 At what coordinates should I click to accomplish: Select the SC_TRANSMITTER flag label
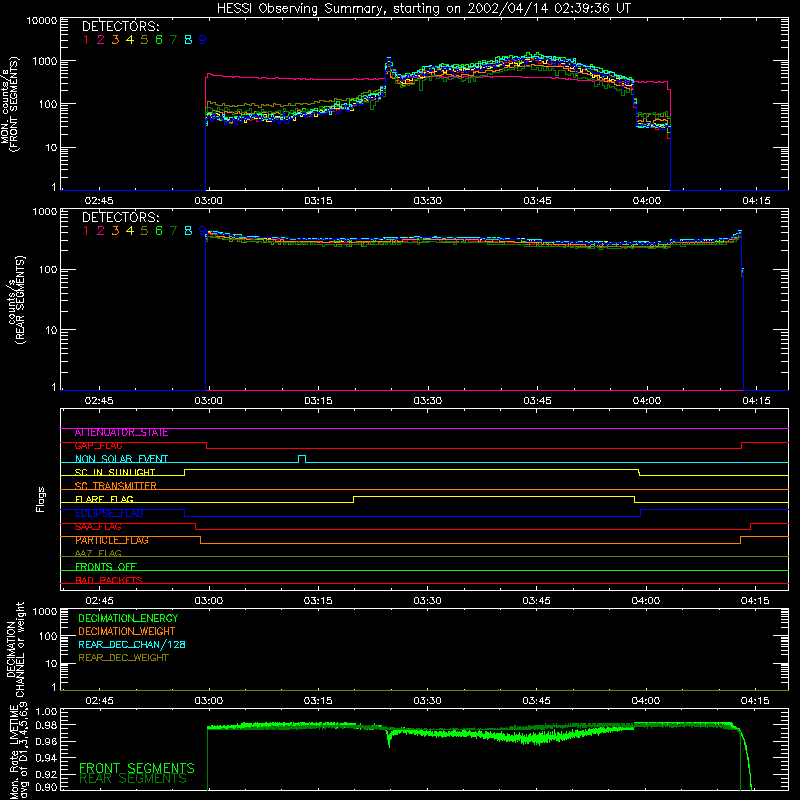coord(115,486)
